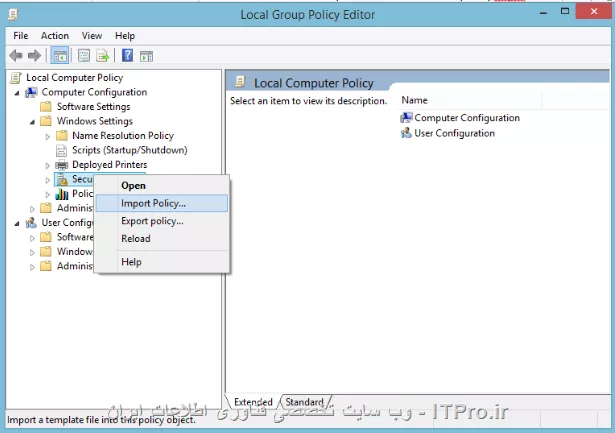Expand the Policy-based QoS node
615x433 pixels.
tap(47, 195)
